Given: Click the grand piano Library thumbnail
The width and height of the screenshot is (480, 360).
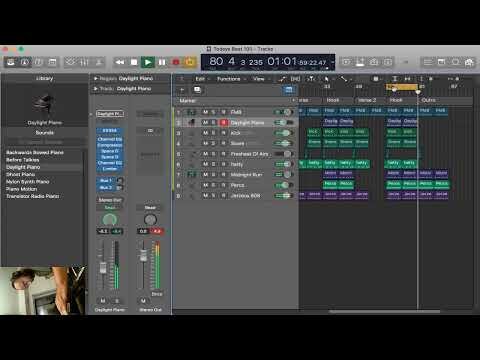Looking at the screenshot, I should [44, 104].
